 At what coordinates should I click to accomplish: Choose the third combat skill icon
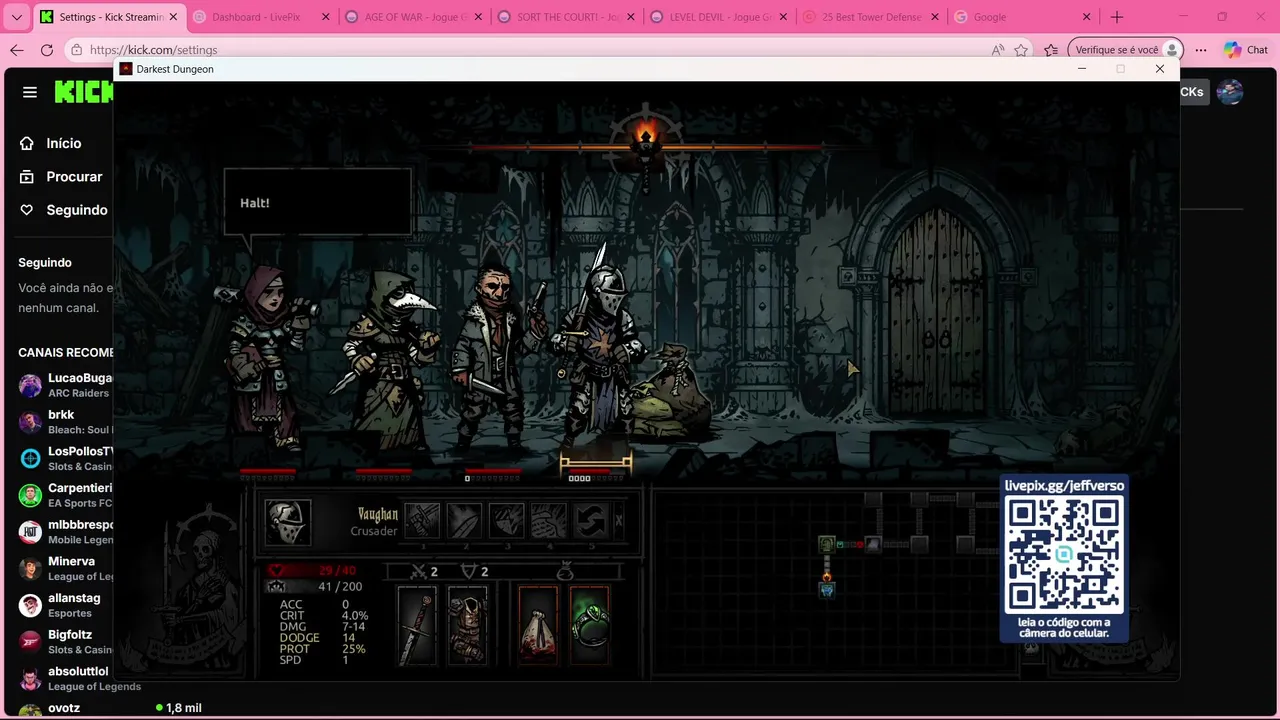click(x=506, y=520)
